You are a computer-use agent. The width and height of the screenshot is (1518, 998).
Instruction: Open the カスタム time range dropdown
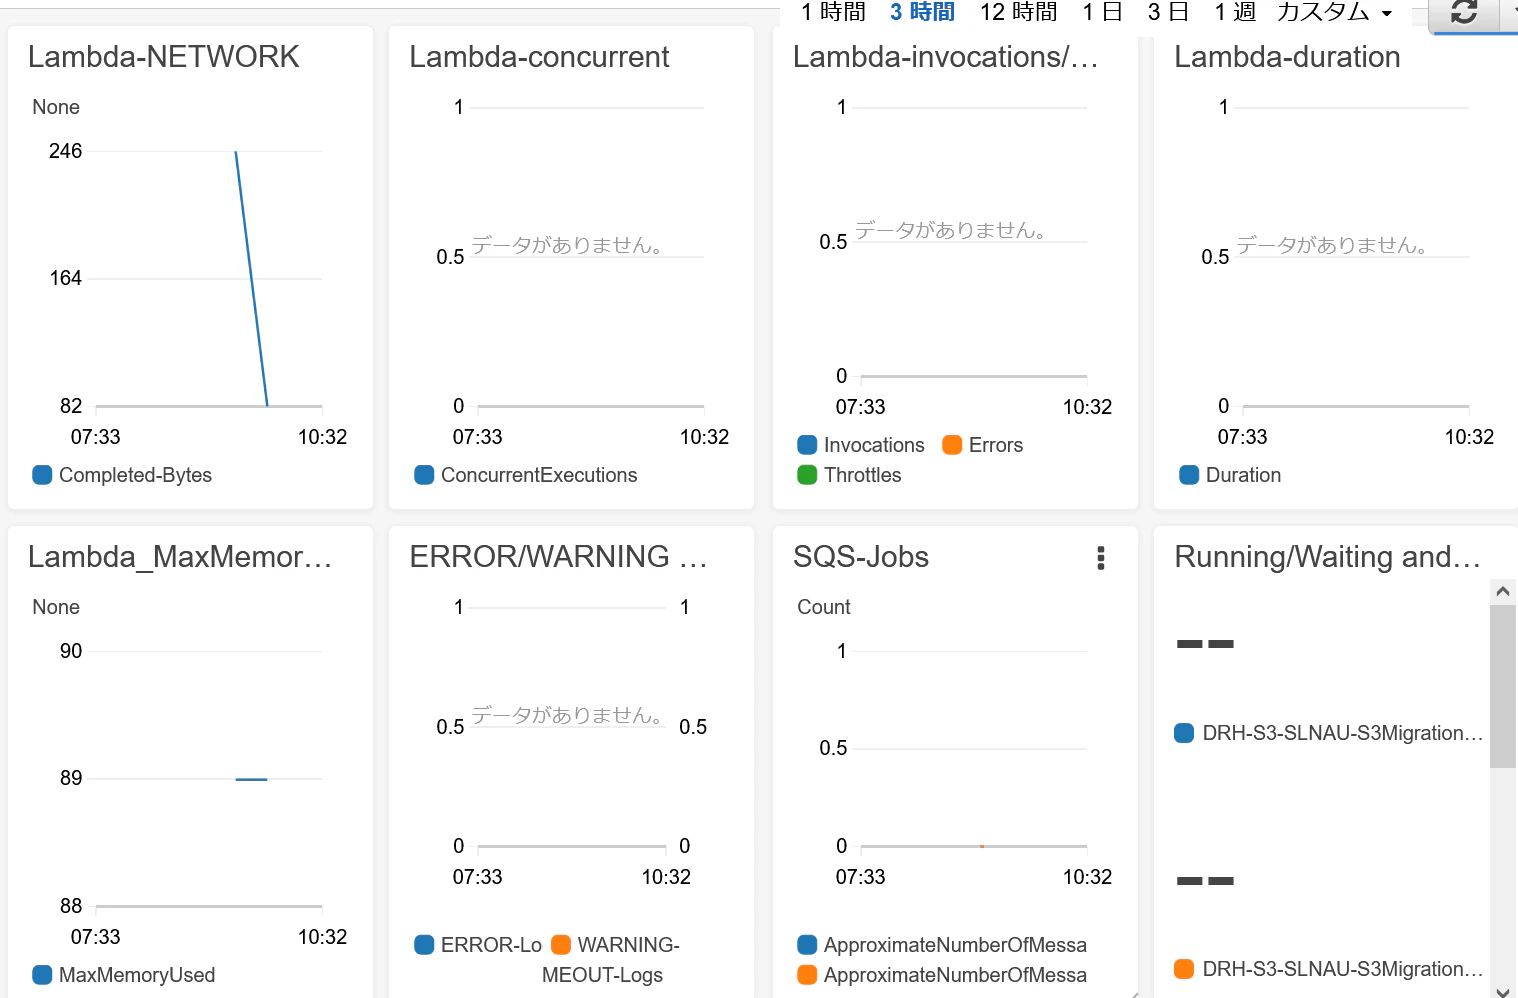click(x=1334, y=12)
